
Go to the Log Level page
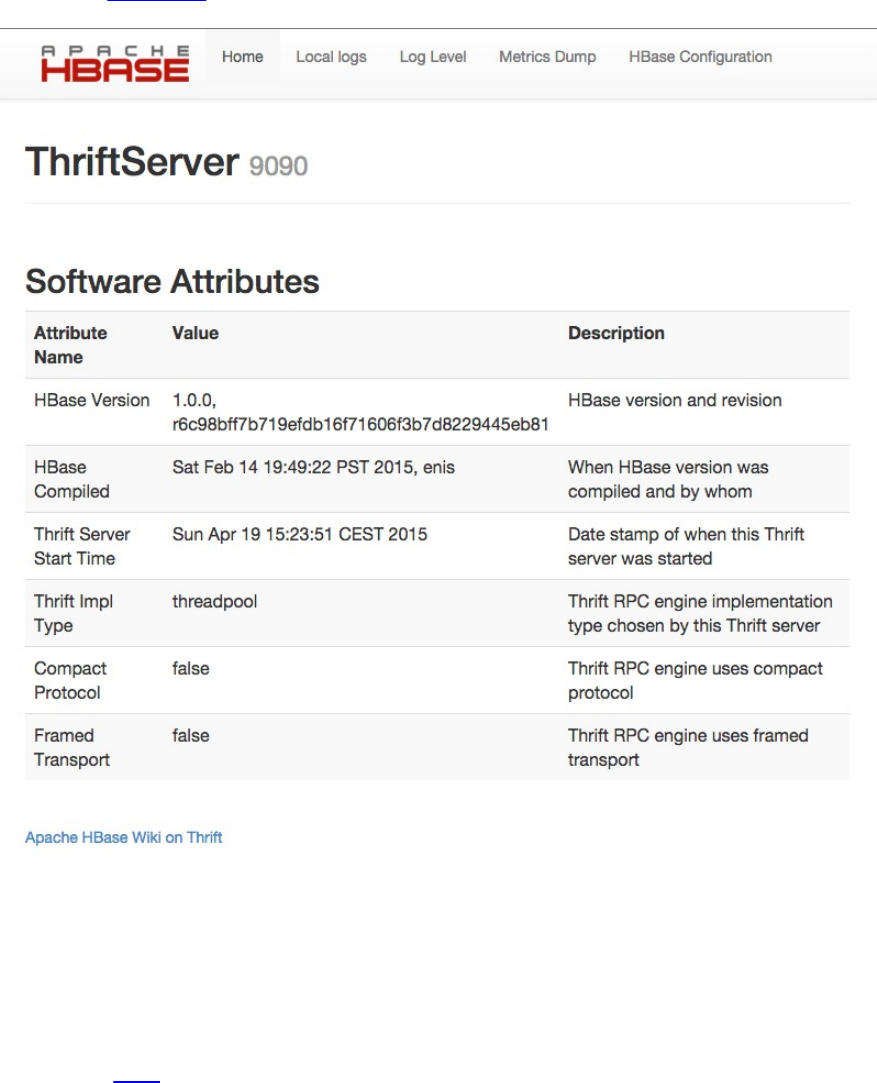tap(432, 57)
